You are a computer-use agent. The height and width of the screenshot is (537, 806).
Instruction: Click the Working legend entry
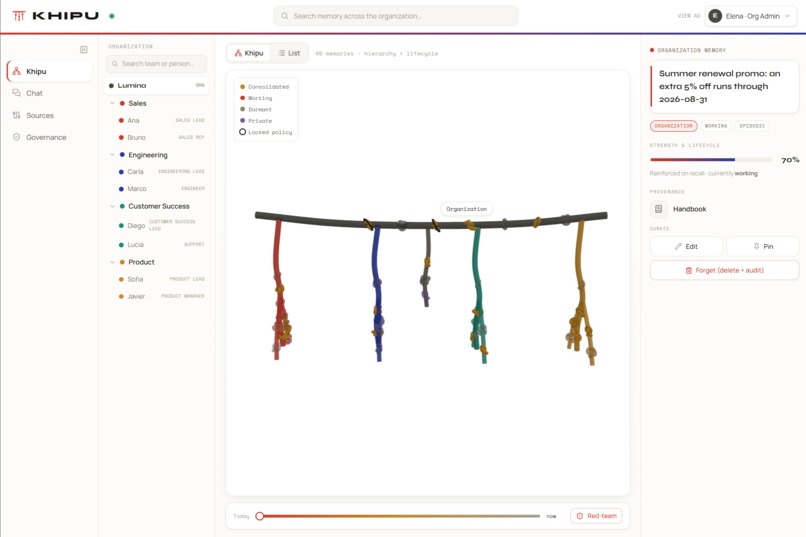[257, 98]
